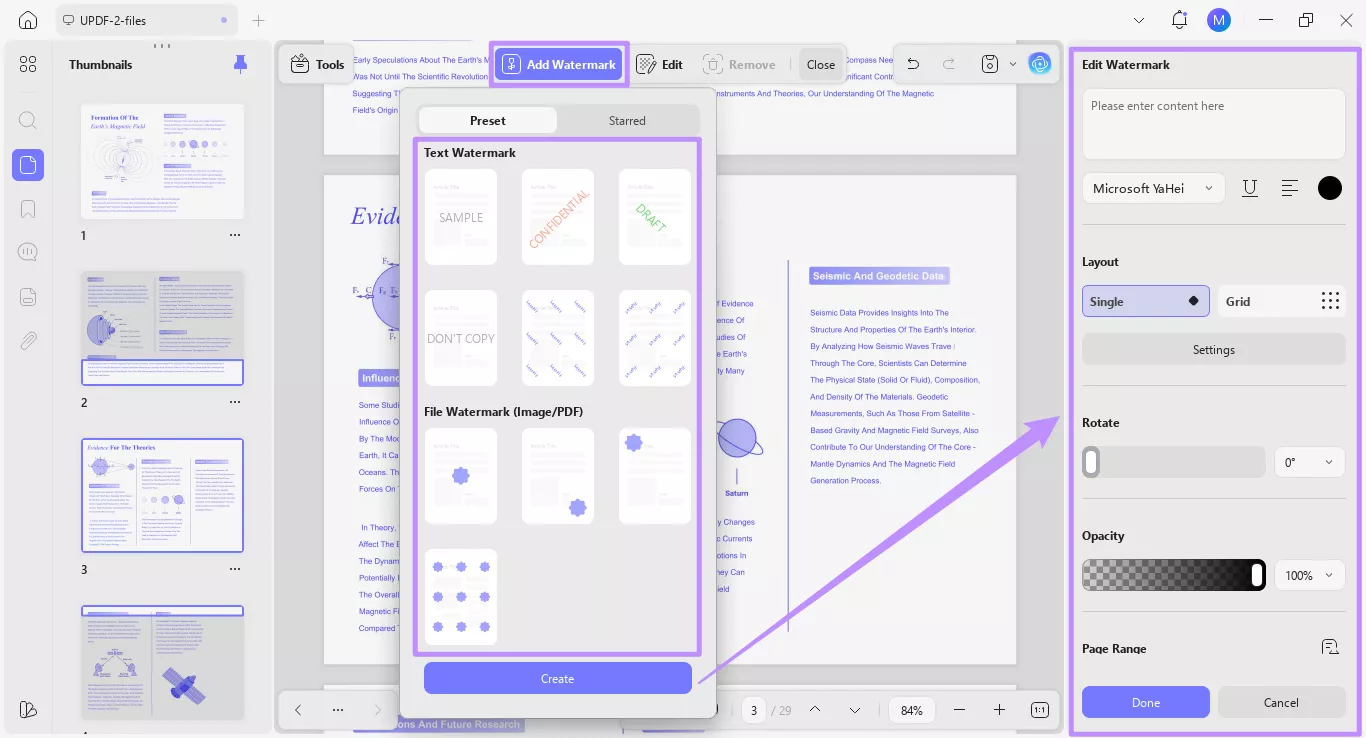Open the layers icon at sidebar bottom
Screen dimensions: 1366x738
tap(28, 709)
